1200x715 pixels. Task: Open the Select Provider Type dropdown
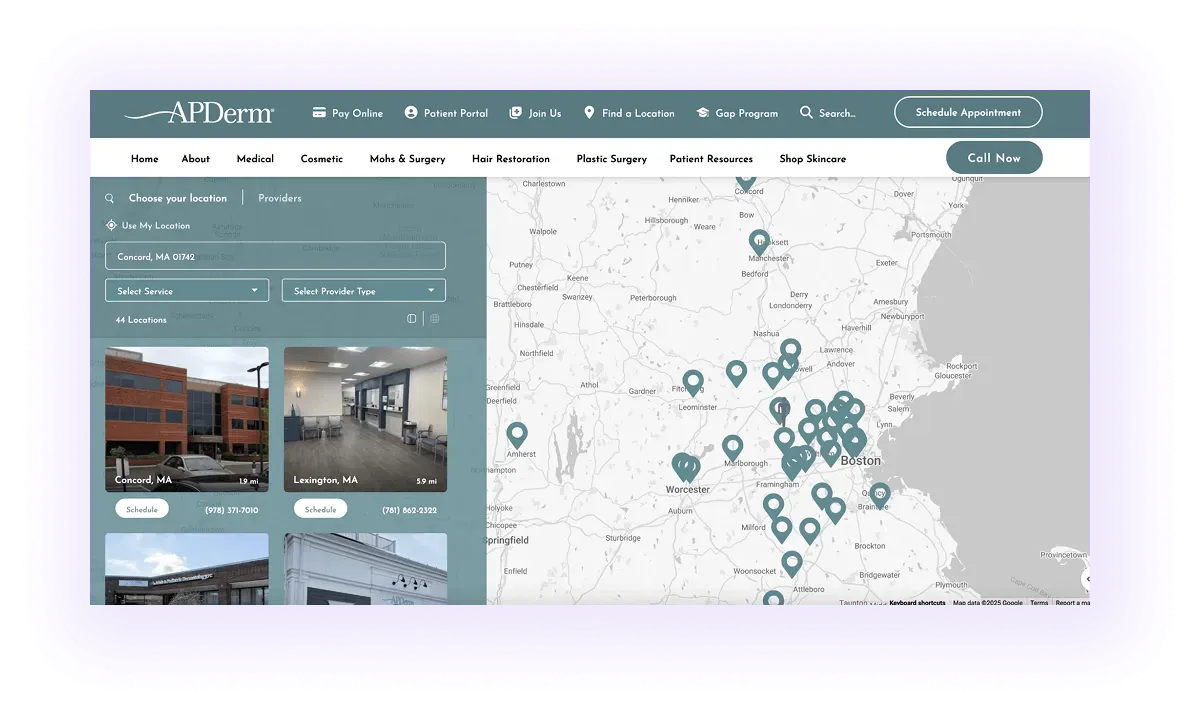coord(364,291)
